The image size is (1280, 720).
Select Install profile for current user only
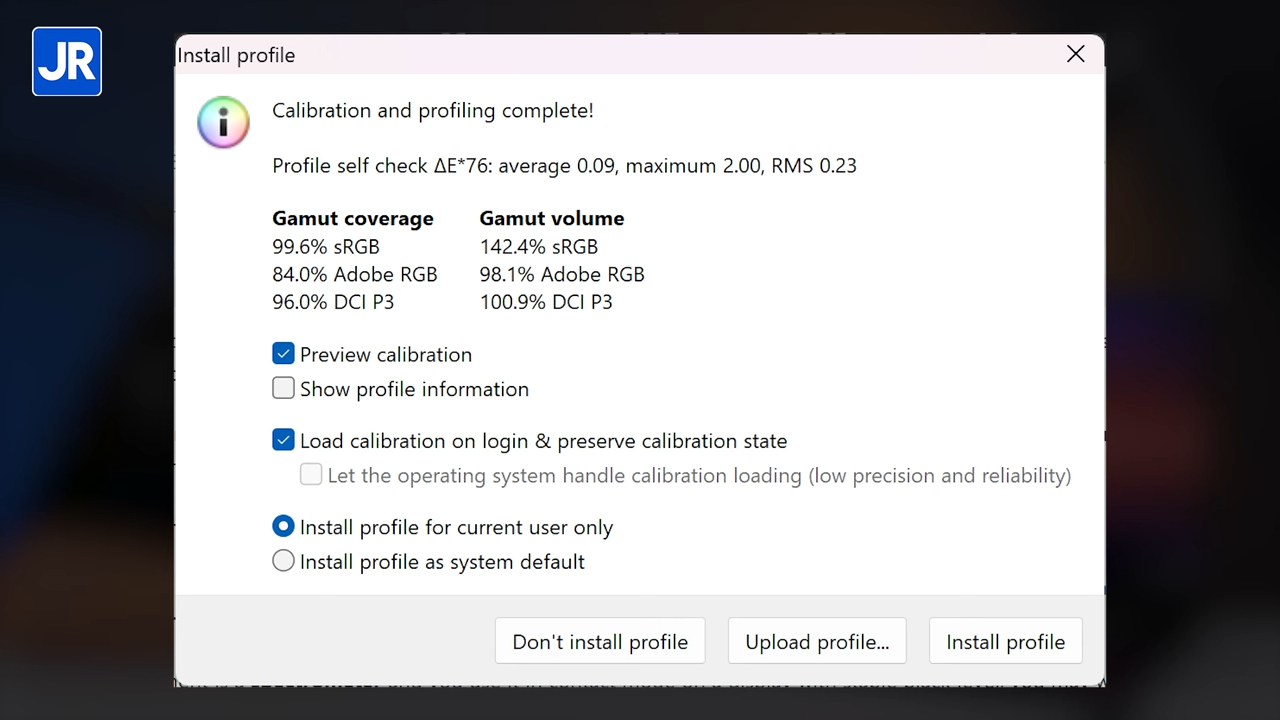click(x=284, y=527)
